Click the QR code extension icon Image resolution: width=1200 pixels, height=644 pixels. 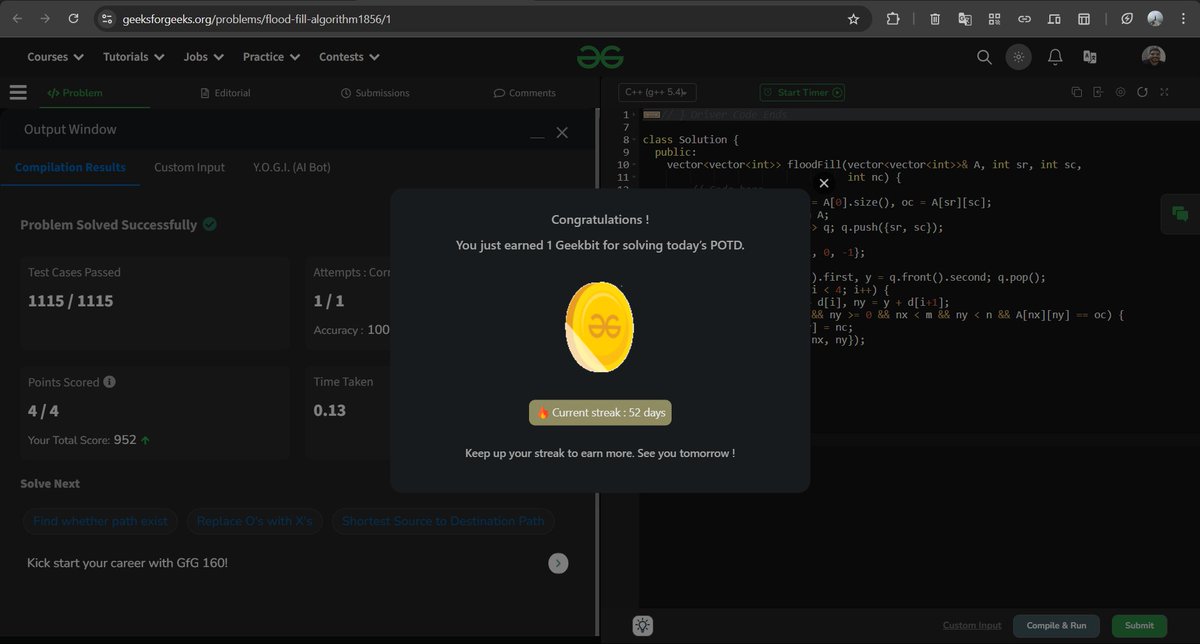(x=995, y=18)
